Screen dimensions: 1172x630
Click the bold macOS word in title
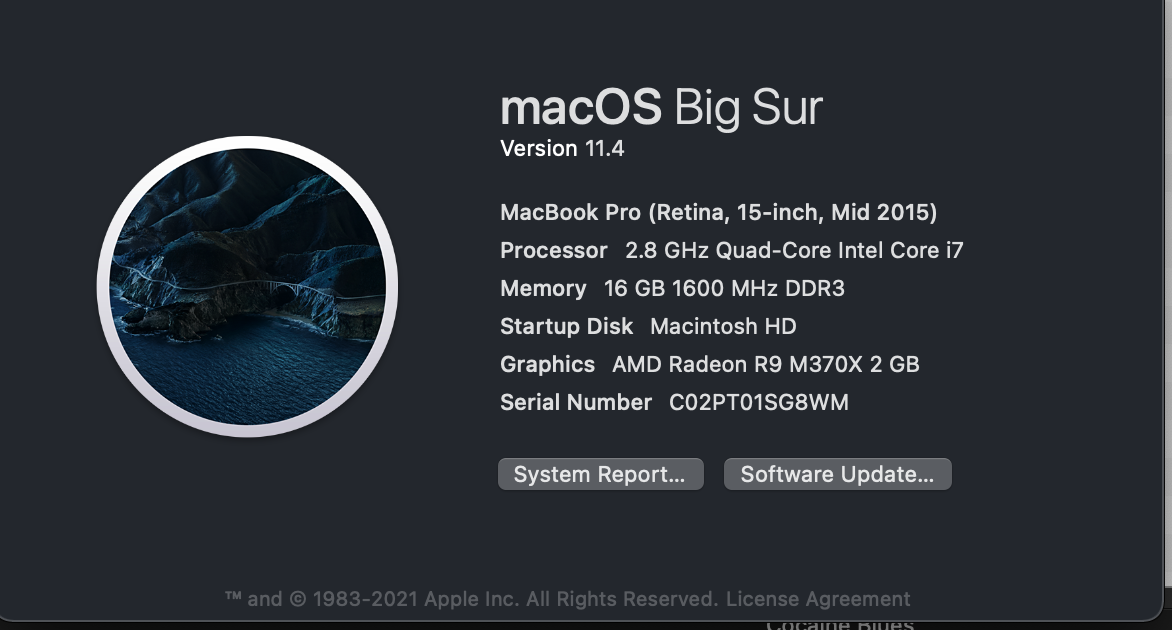coord(580,107)
